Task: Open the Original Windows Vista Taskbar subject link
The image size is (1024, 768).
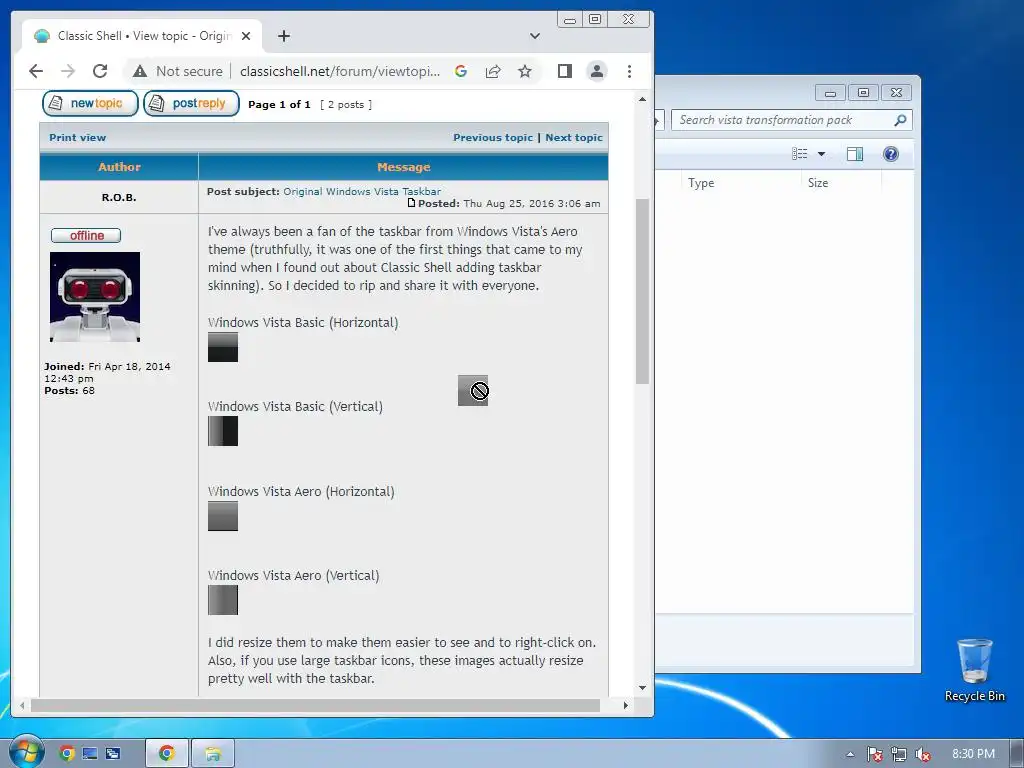Action: pos(362,191)
